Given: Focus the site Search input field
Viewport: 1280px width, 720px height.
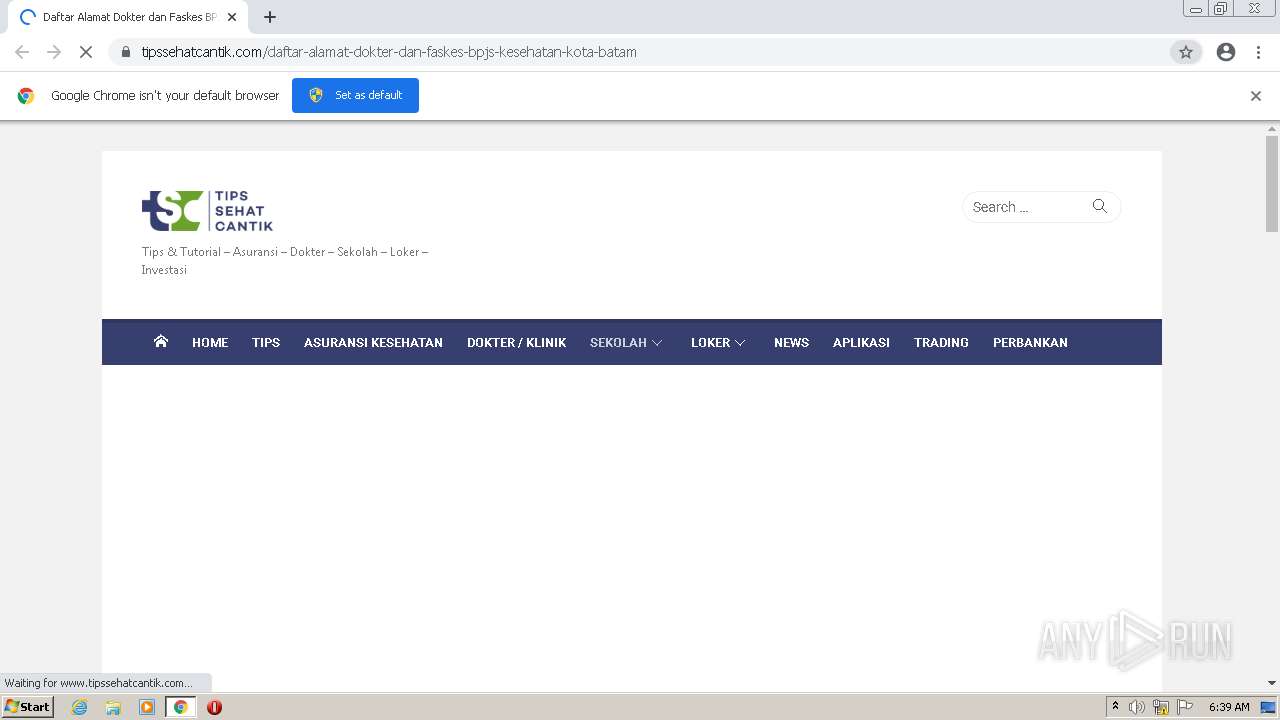Looking at the screenshot, I should click(1028, 207).
